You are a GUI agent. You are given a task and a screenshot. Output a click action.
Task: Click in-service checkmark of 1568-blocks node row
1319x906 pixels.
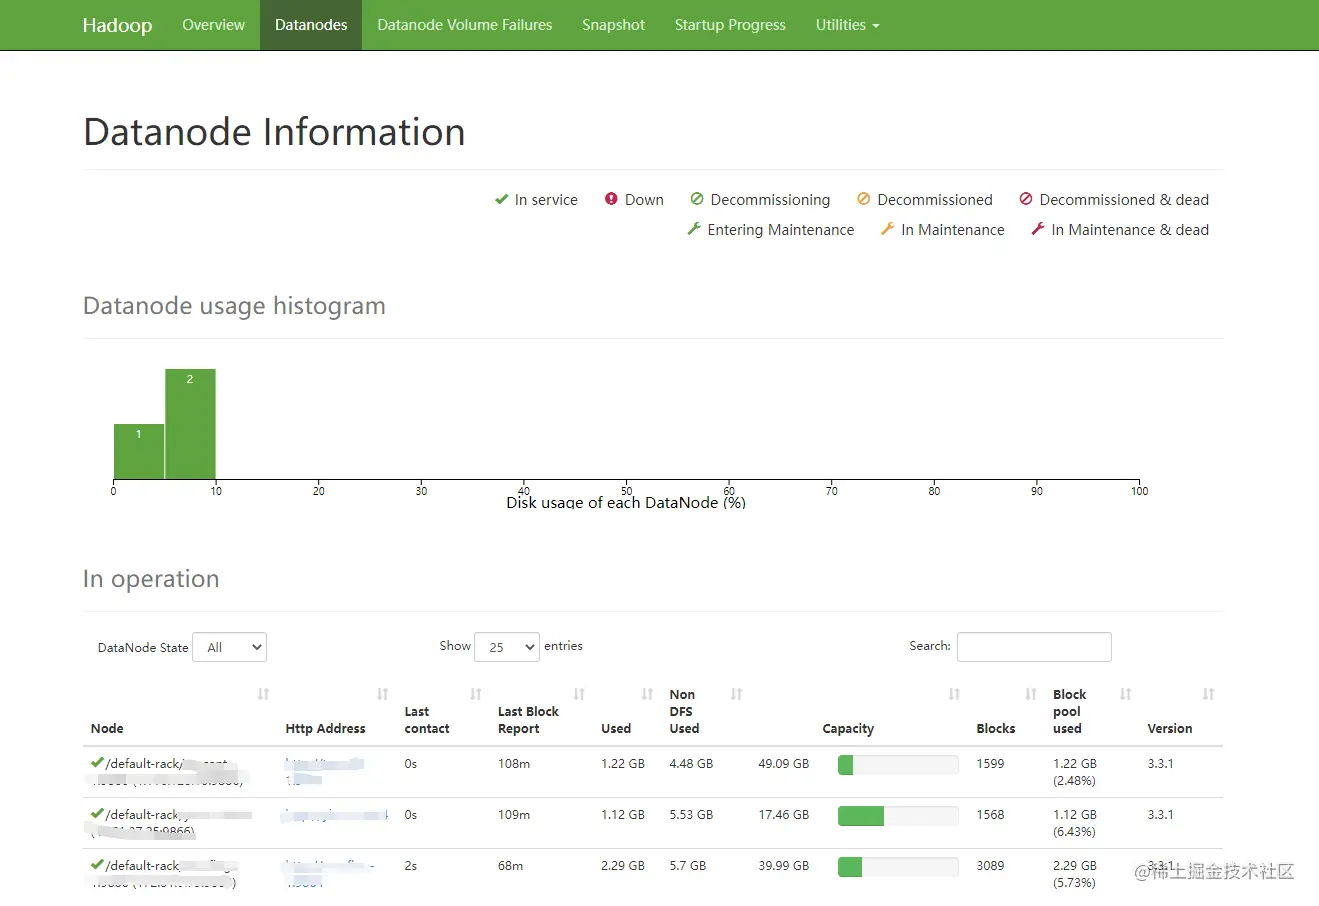pos(97,814)
